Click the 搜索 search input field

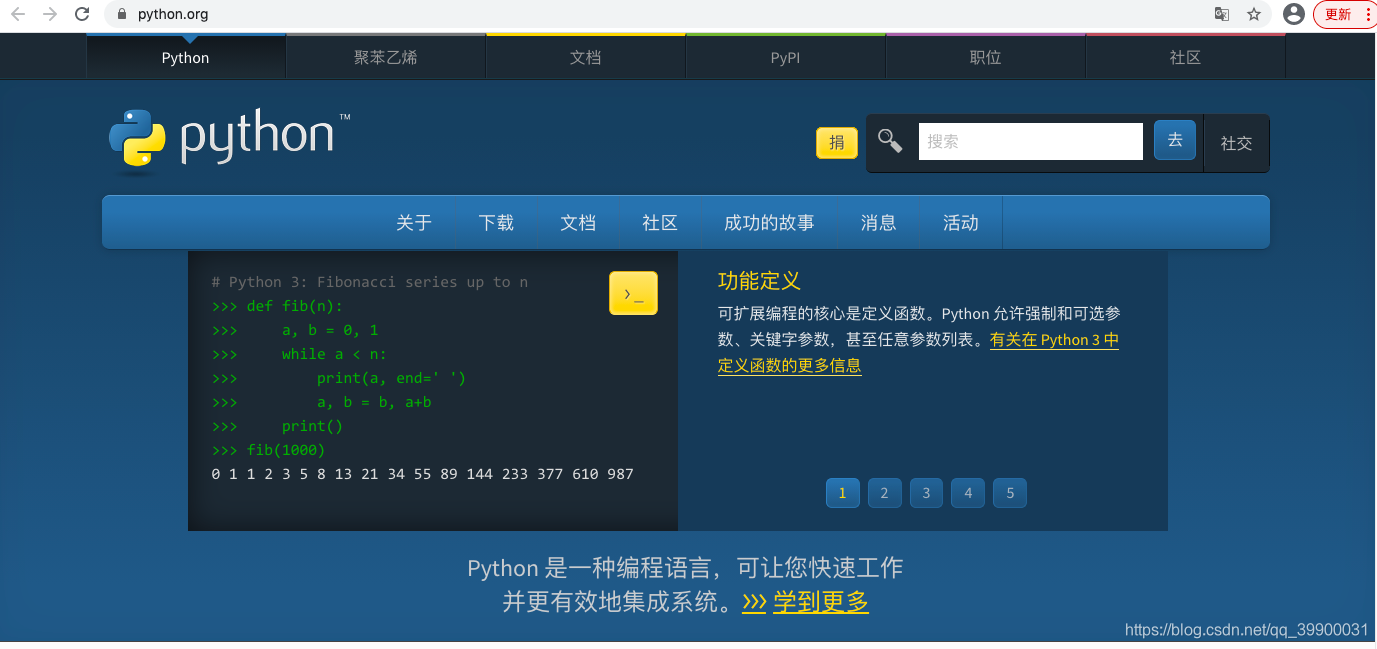click(1031, 141)
